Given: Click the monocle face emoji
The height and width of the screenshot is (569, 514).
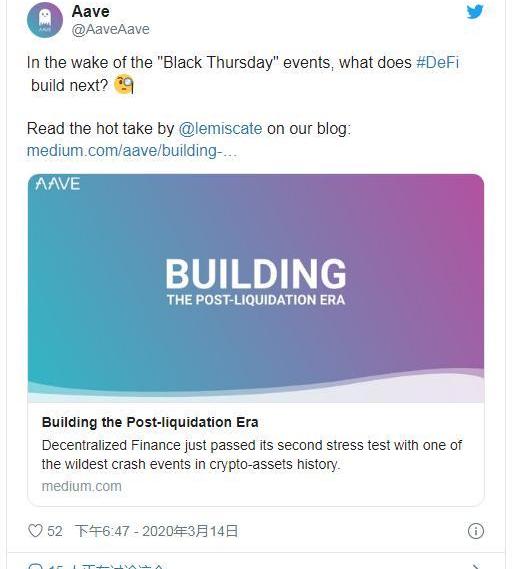Looking at the screenshot, I should click(x=124, y=85).
